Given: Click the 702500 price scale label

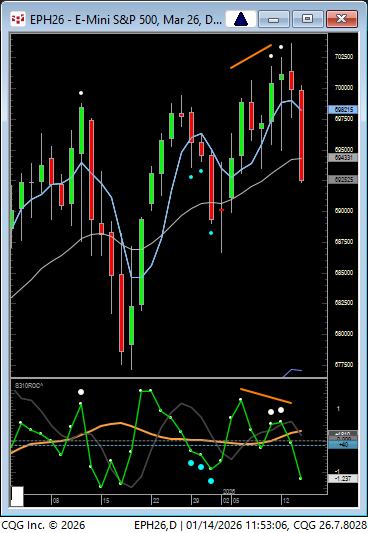Looking at the screenshot, I should tap(344, 57).
